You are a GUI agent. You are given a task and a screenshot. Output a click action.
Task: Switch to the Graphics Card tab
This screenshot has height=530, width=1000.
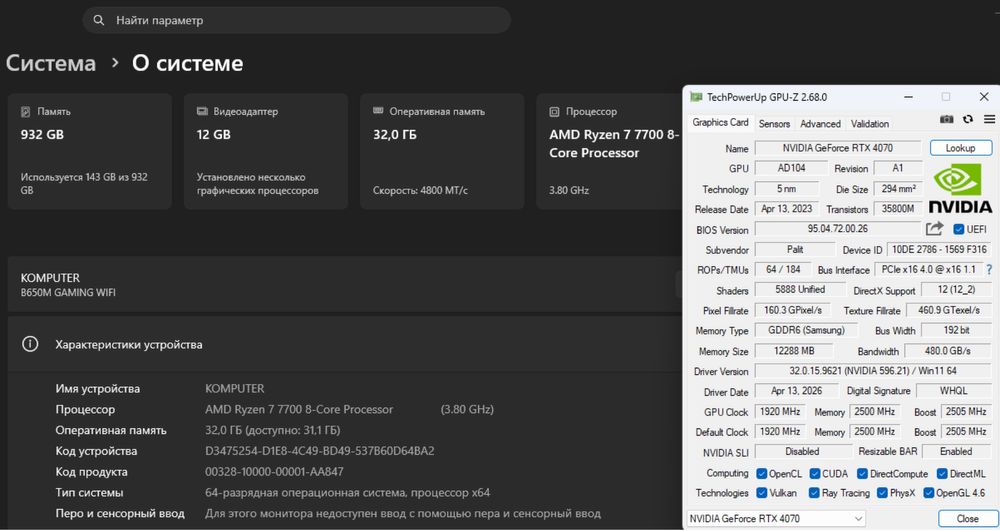click(720, 122)
